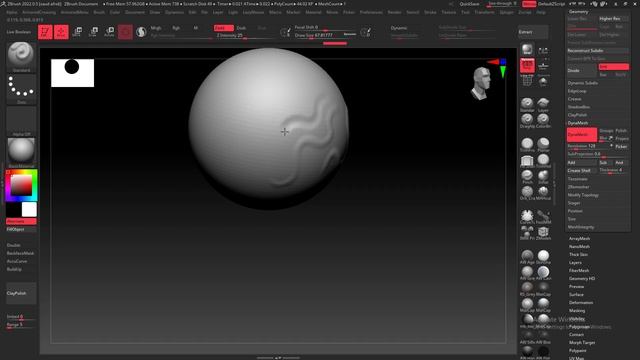Toggle Live Boolean rendering
This screenshot has height=360, width=640.
[x=19, y=32]
